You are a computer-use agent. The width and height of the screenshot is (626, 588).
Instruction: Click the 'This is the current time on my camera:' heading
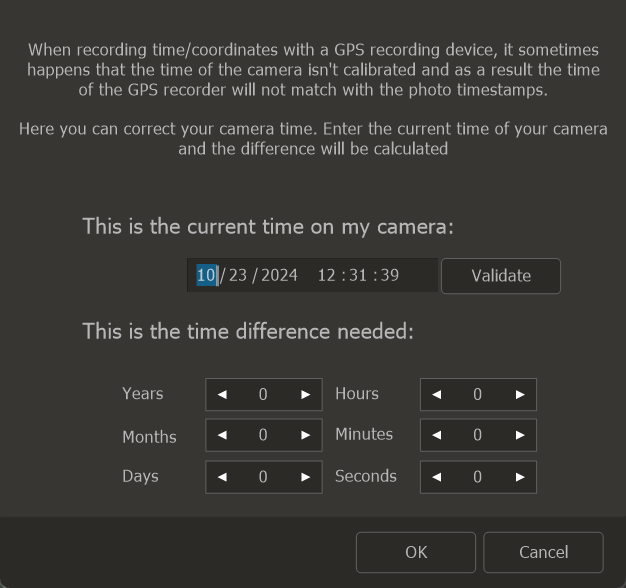268,227
